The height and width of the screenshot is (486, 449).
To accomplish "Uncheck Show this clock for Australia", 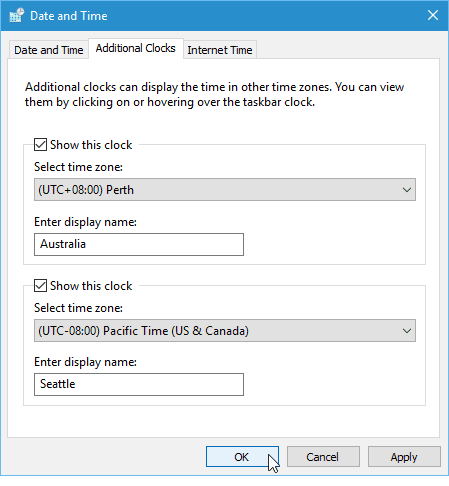I will [40, 145].
